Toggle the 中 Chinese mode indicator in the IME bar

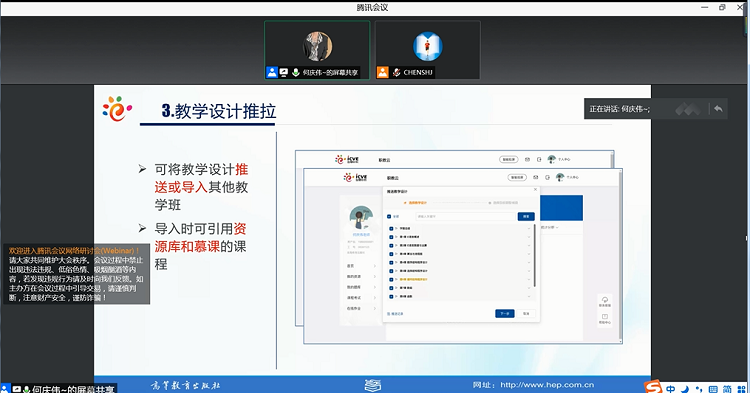pyautogui.click(x=671, y=389)
